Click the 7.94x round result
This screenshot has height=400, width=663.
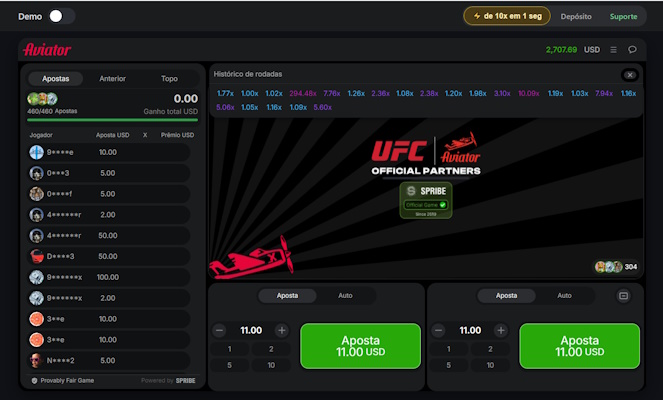pyautogui.click(x=604, y=93)
